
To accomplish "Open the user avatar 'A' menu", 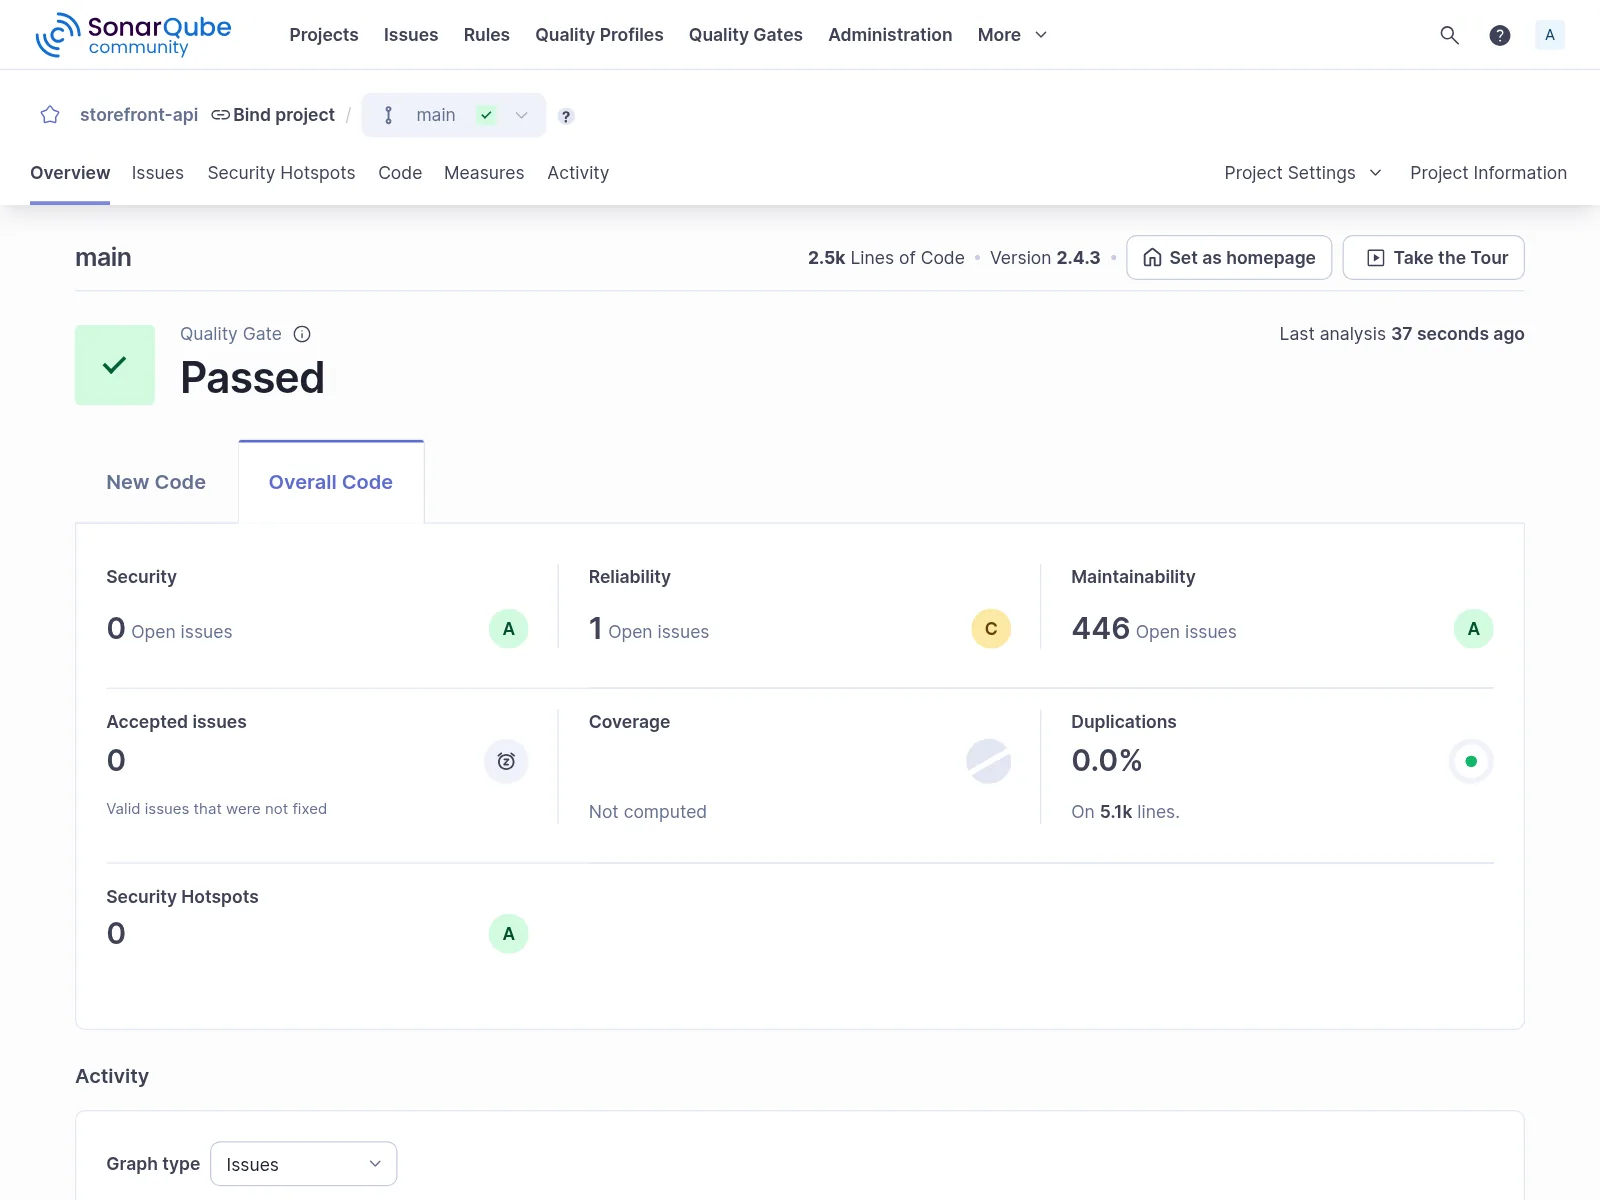I will [x=1549, y=35].
